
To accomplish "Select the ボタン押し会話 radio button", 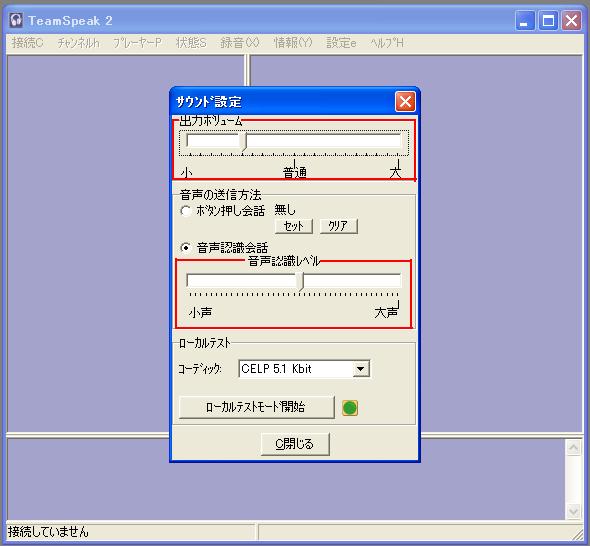I will coord(186,211).
